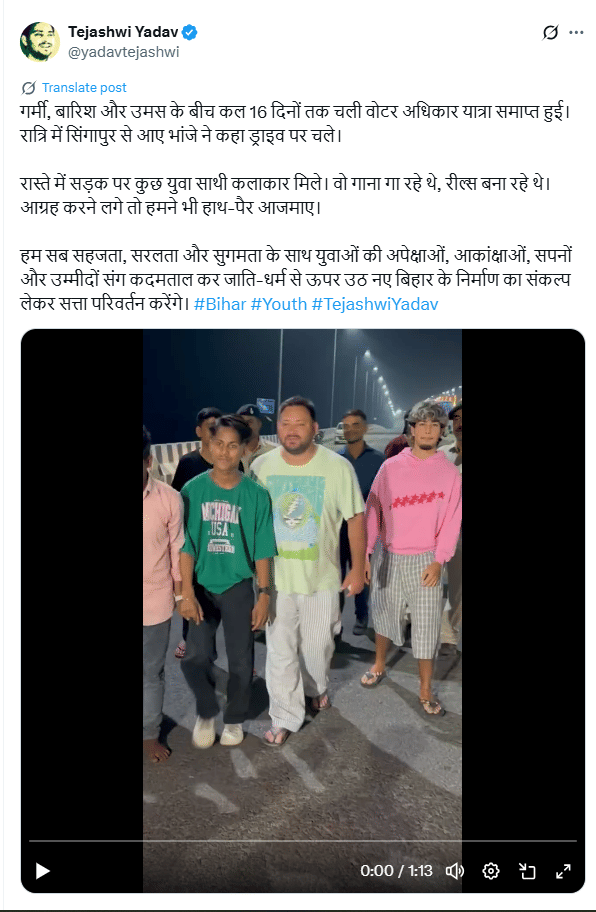
Task: Click the Hindi post text body
Action: [297, 208]
